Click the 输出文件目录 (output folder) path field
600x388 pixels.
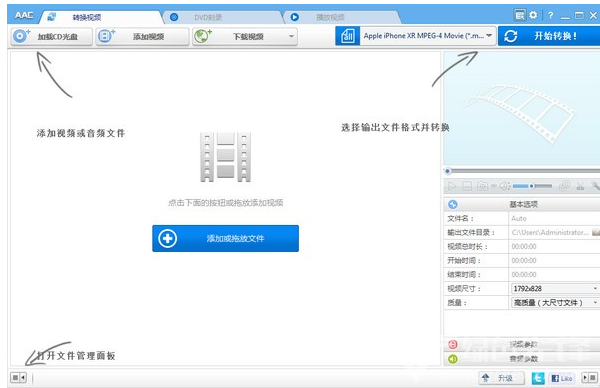pyautogui.click(x=549, y=232)
